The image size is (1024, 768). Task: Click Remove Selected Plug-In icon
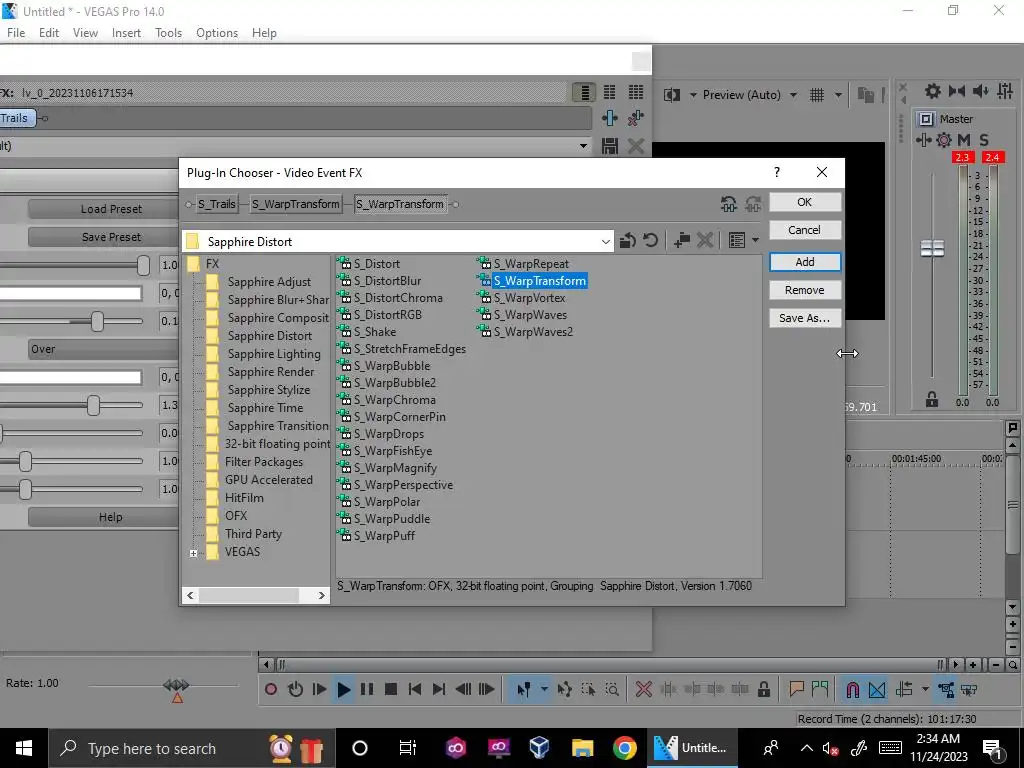pos(635,118)
